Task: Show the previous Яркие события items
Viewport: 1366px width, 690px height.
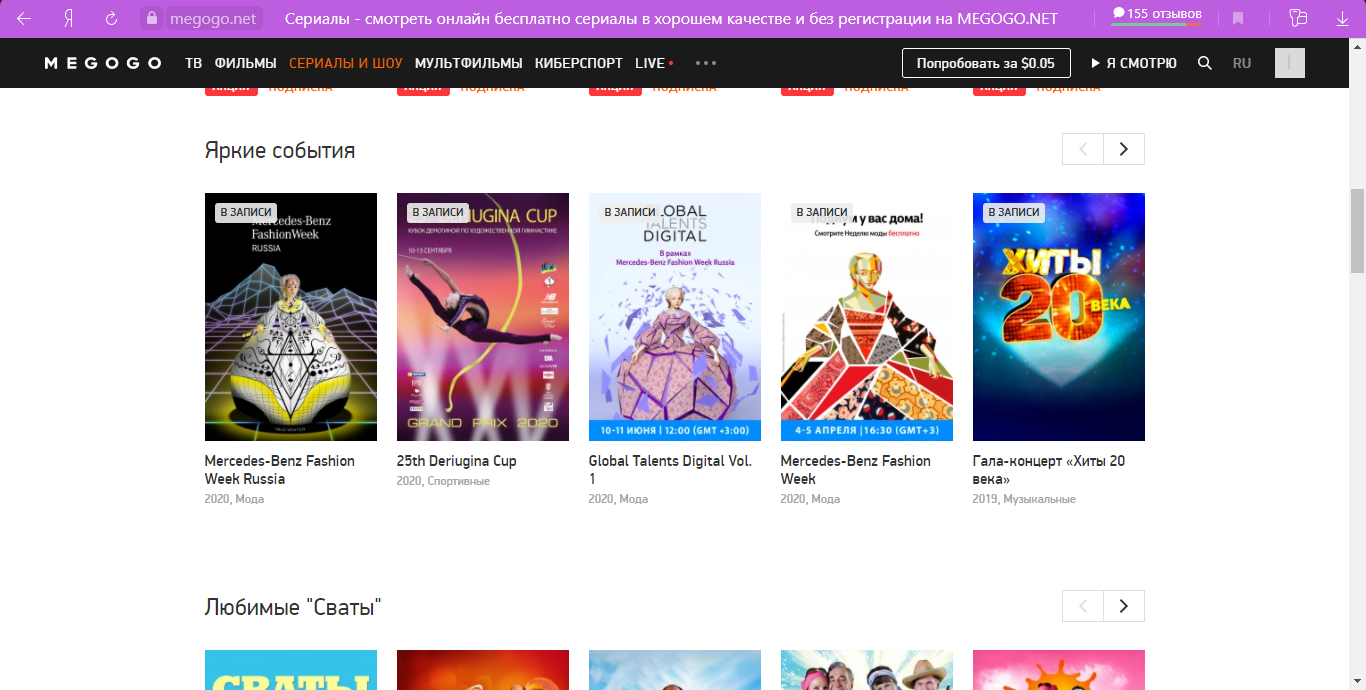Action: [x=1083, y=149]
